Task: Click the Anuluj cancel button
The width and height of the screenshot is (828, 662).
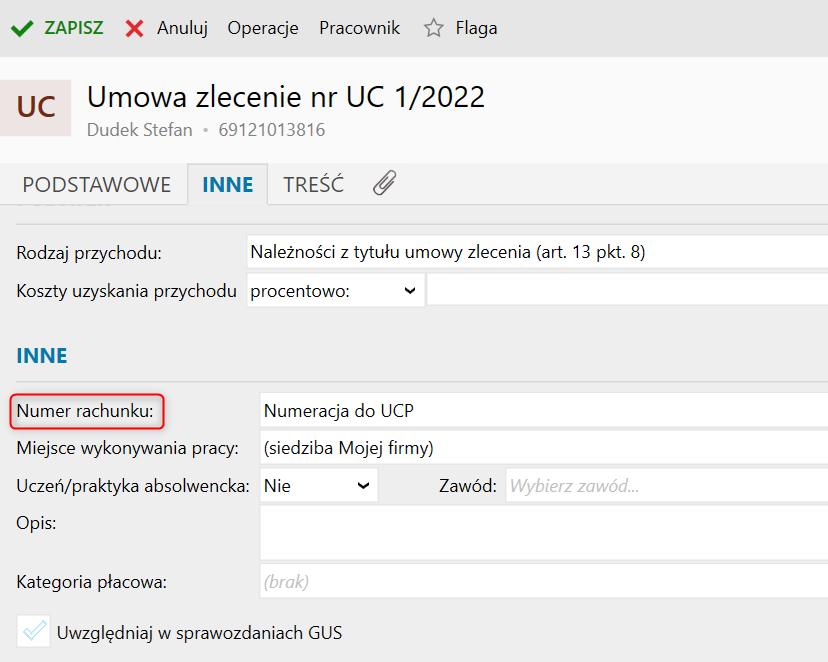Action: coord(182,28)
